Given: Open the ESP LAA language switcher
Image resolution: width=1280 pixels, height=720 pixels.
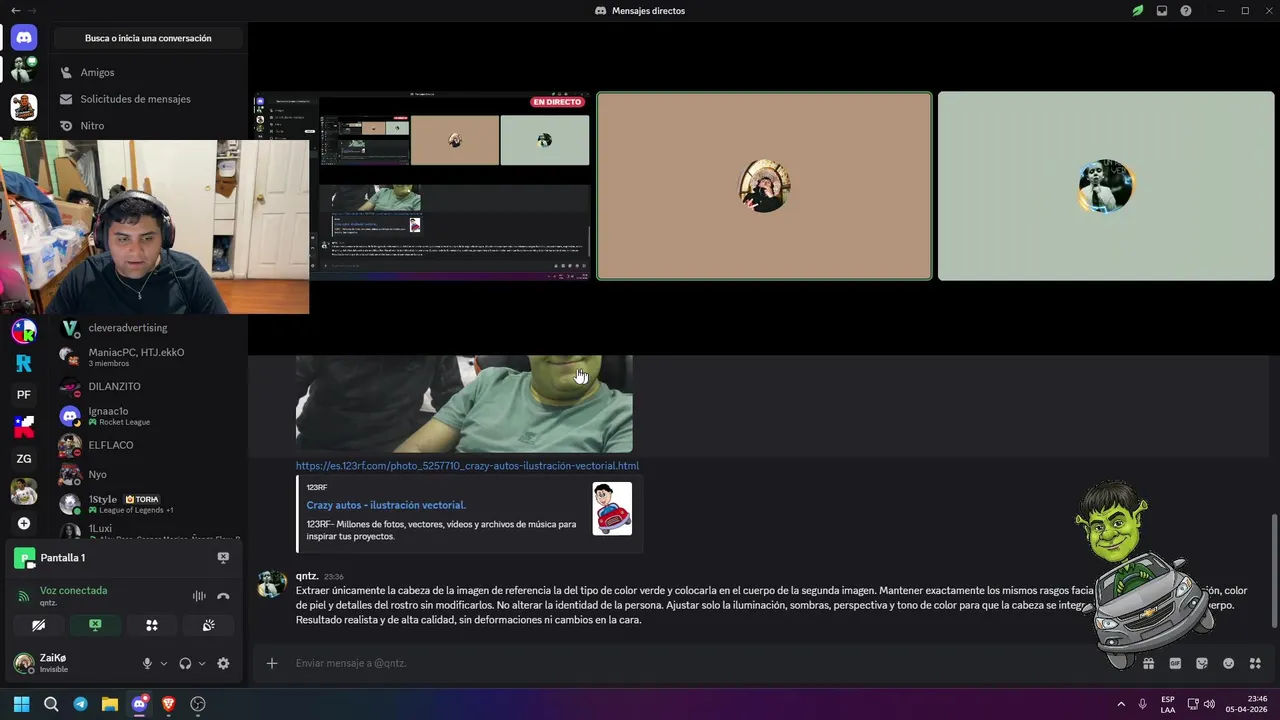Looking at the screenshot, I should pos(1168,704).
